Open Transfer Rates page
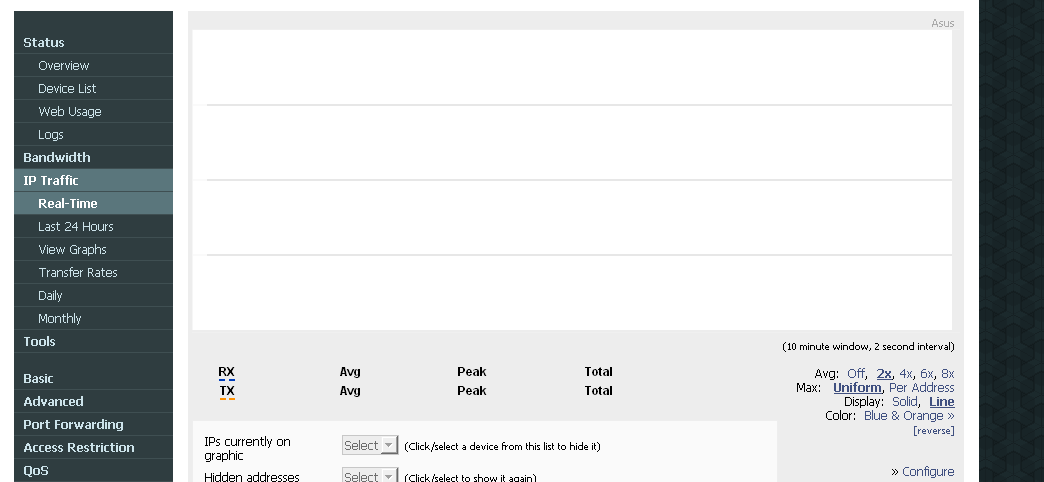 pos(77,272)
